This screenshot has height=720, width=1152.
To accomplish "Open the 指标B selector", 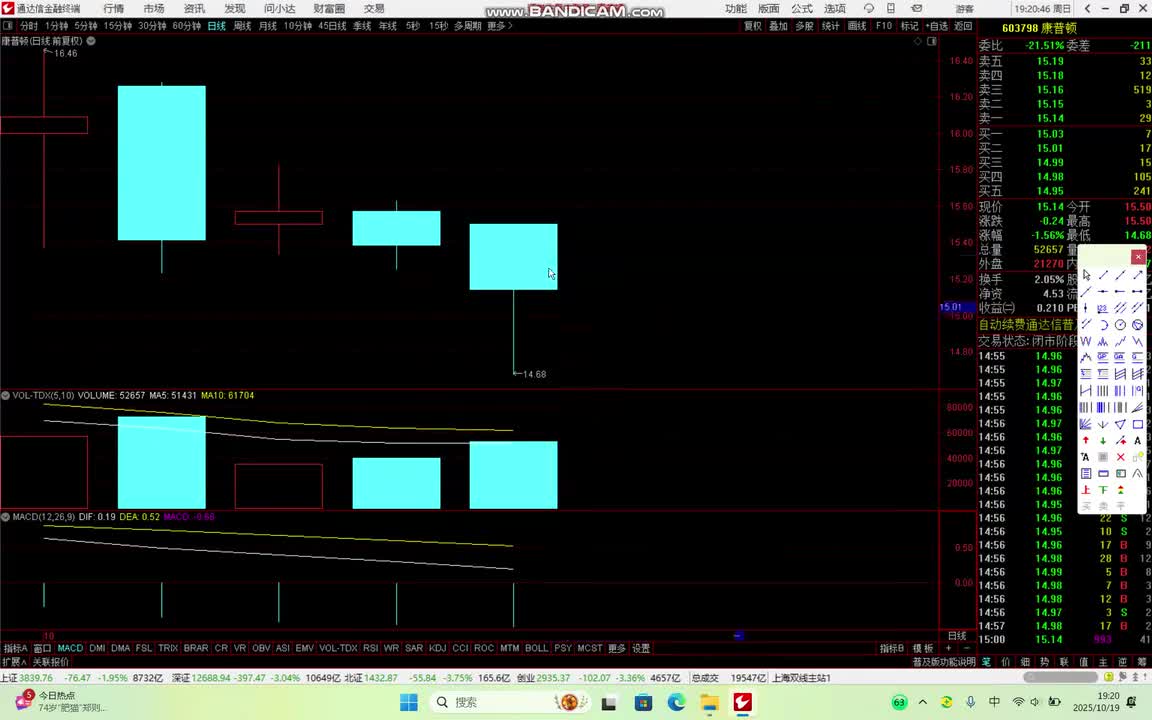I will (x=891, y=648).
